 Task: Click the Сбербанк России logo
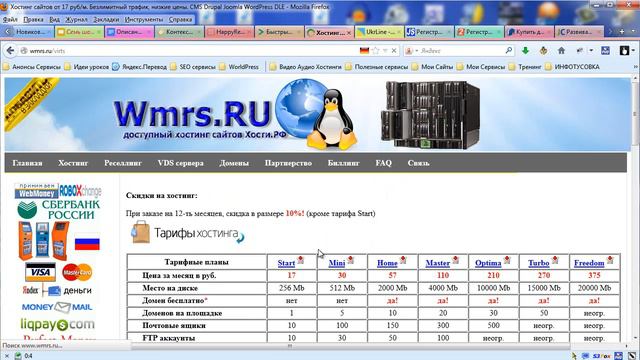pos(59,210)
